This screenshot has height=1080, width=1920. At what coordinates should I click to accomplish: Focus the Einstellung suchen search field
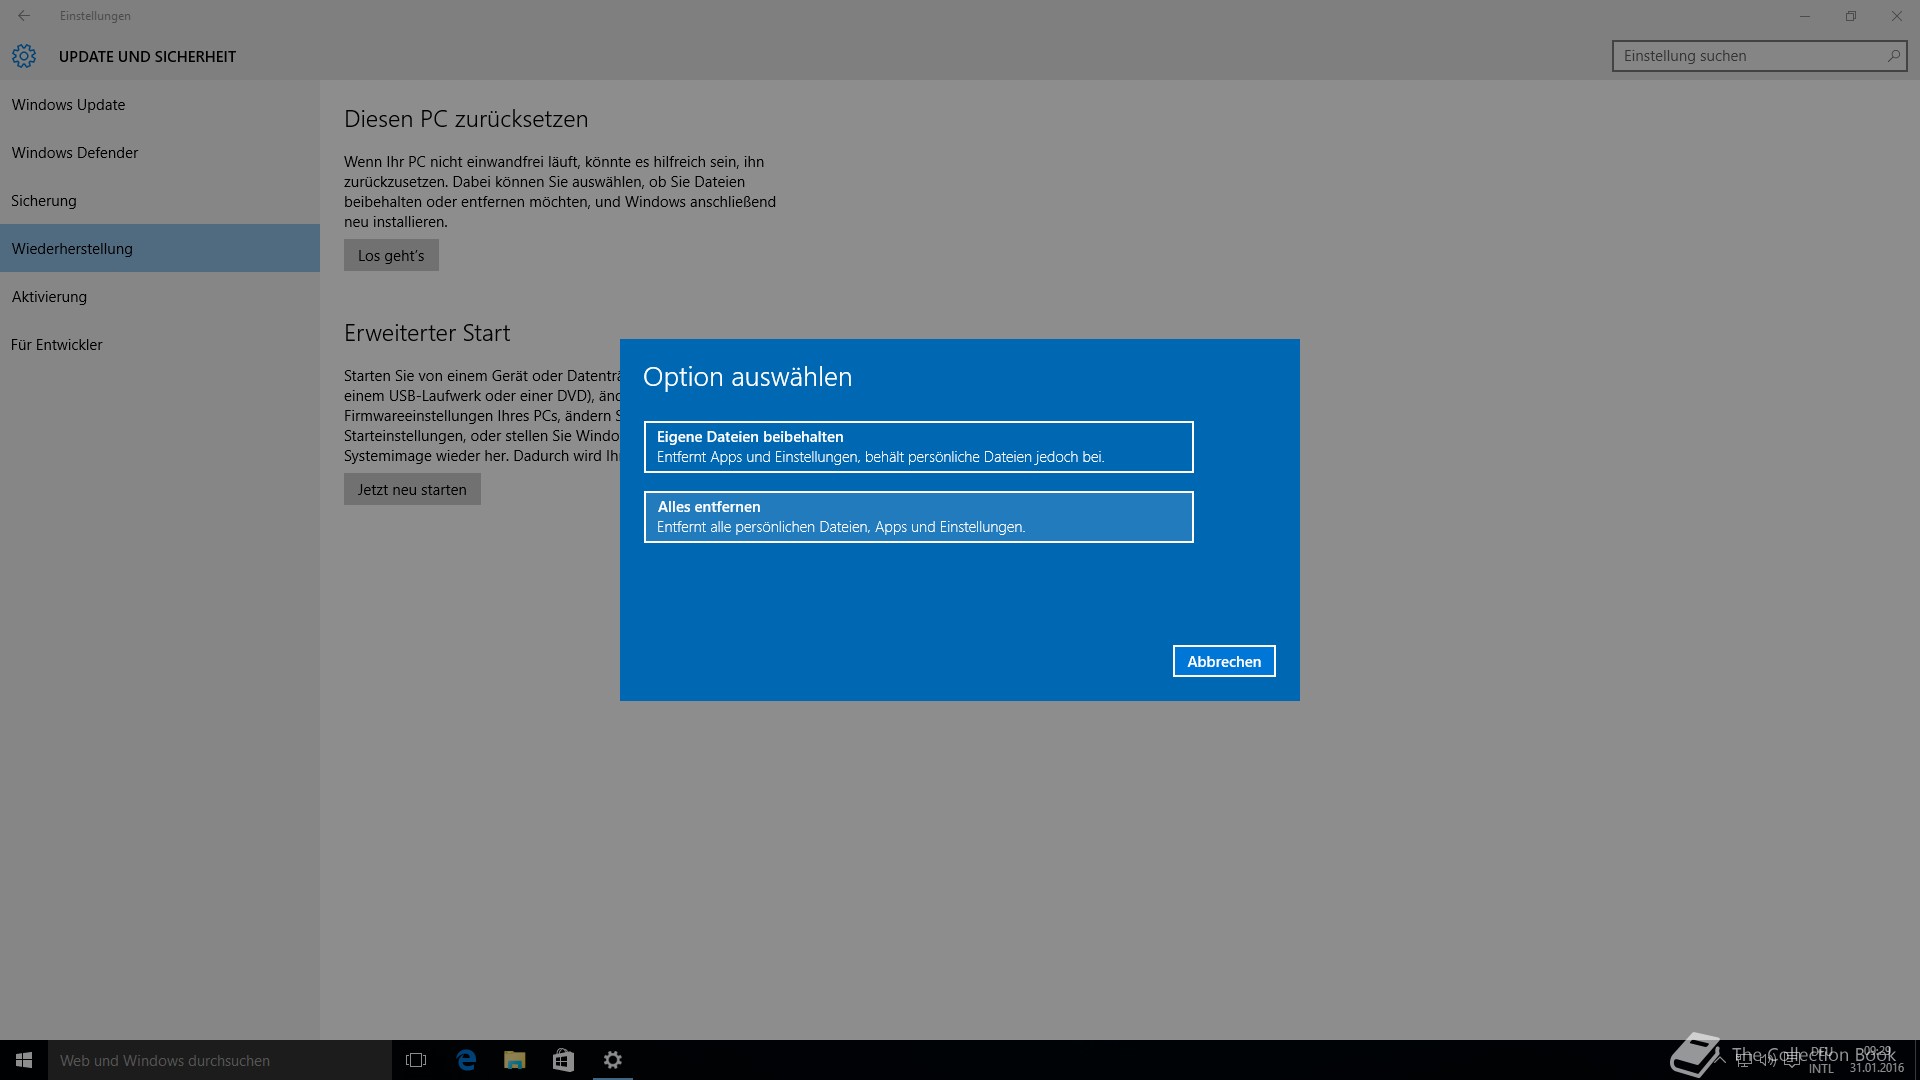1759,56
